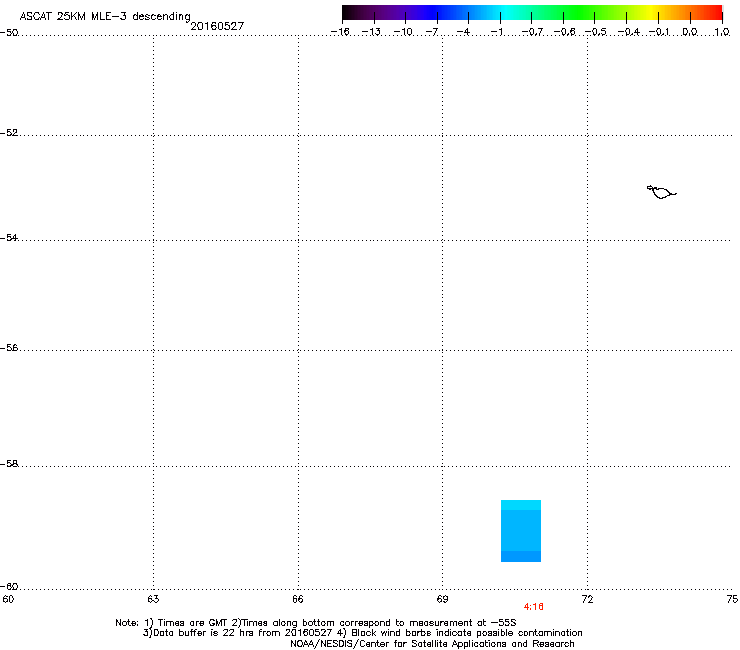Click the note about the 22 hrs data buffer

point(362,633)
